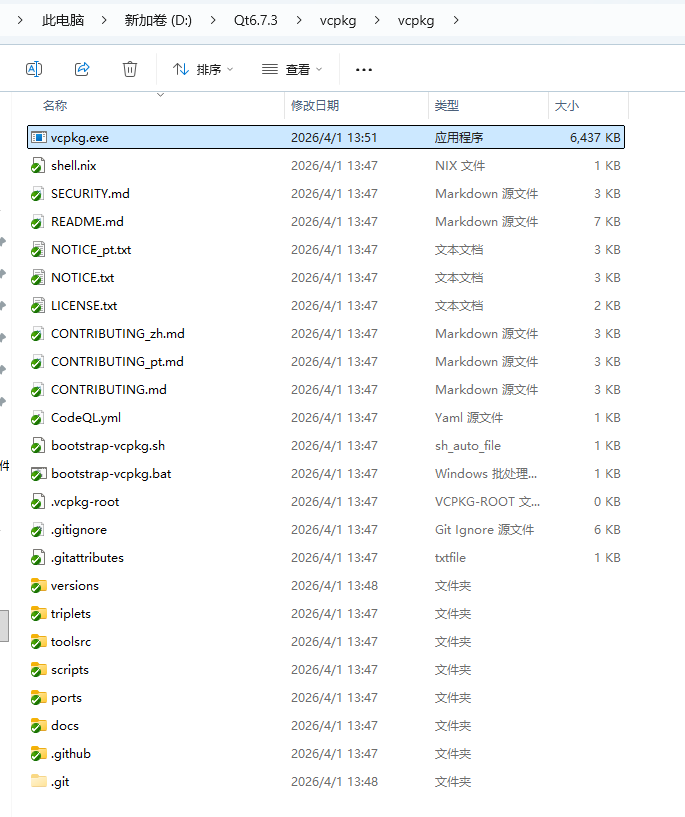Click the SECURITY.md file icon
685x817 pixels.
38,194
